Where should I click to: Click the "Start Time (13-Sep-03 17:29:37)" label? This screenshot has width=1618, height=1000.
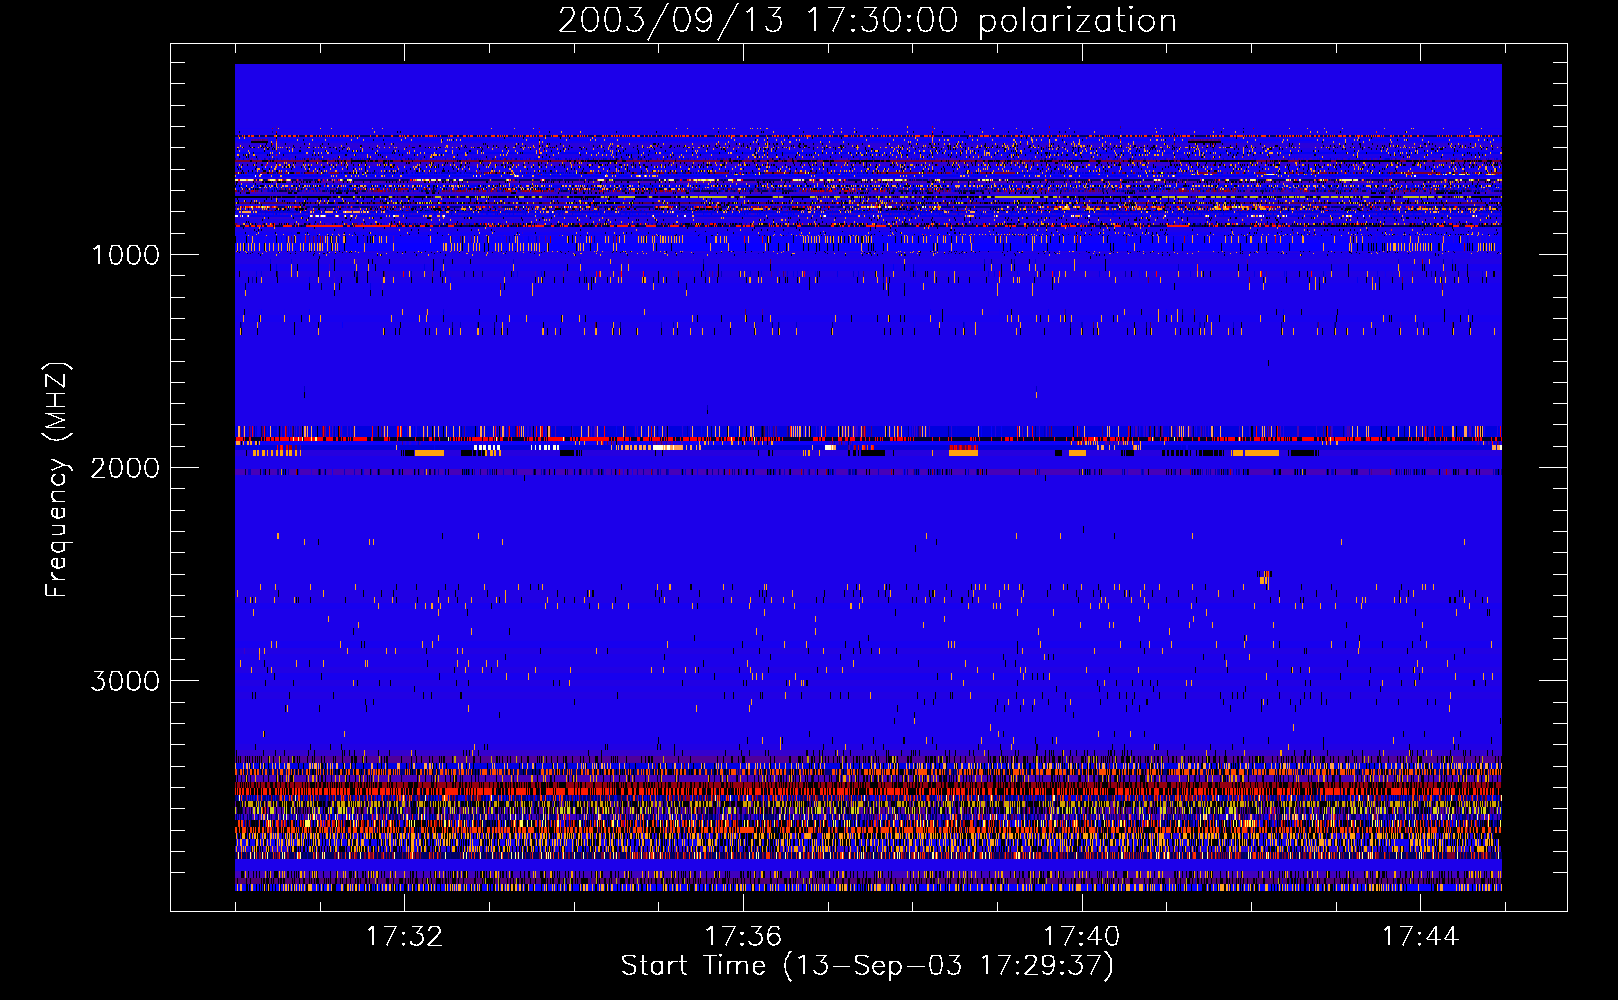pyautogui.click(x=867, y=967)
